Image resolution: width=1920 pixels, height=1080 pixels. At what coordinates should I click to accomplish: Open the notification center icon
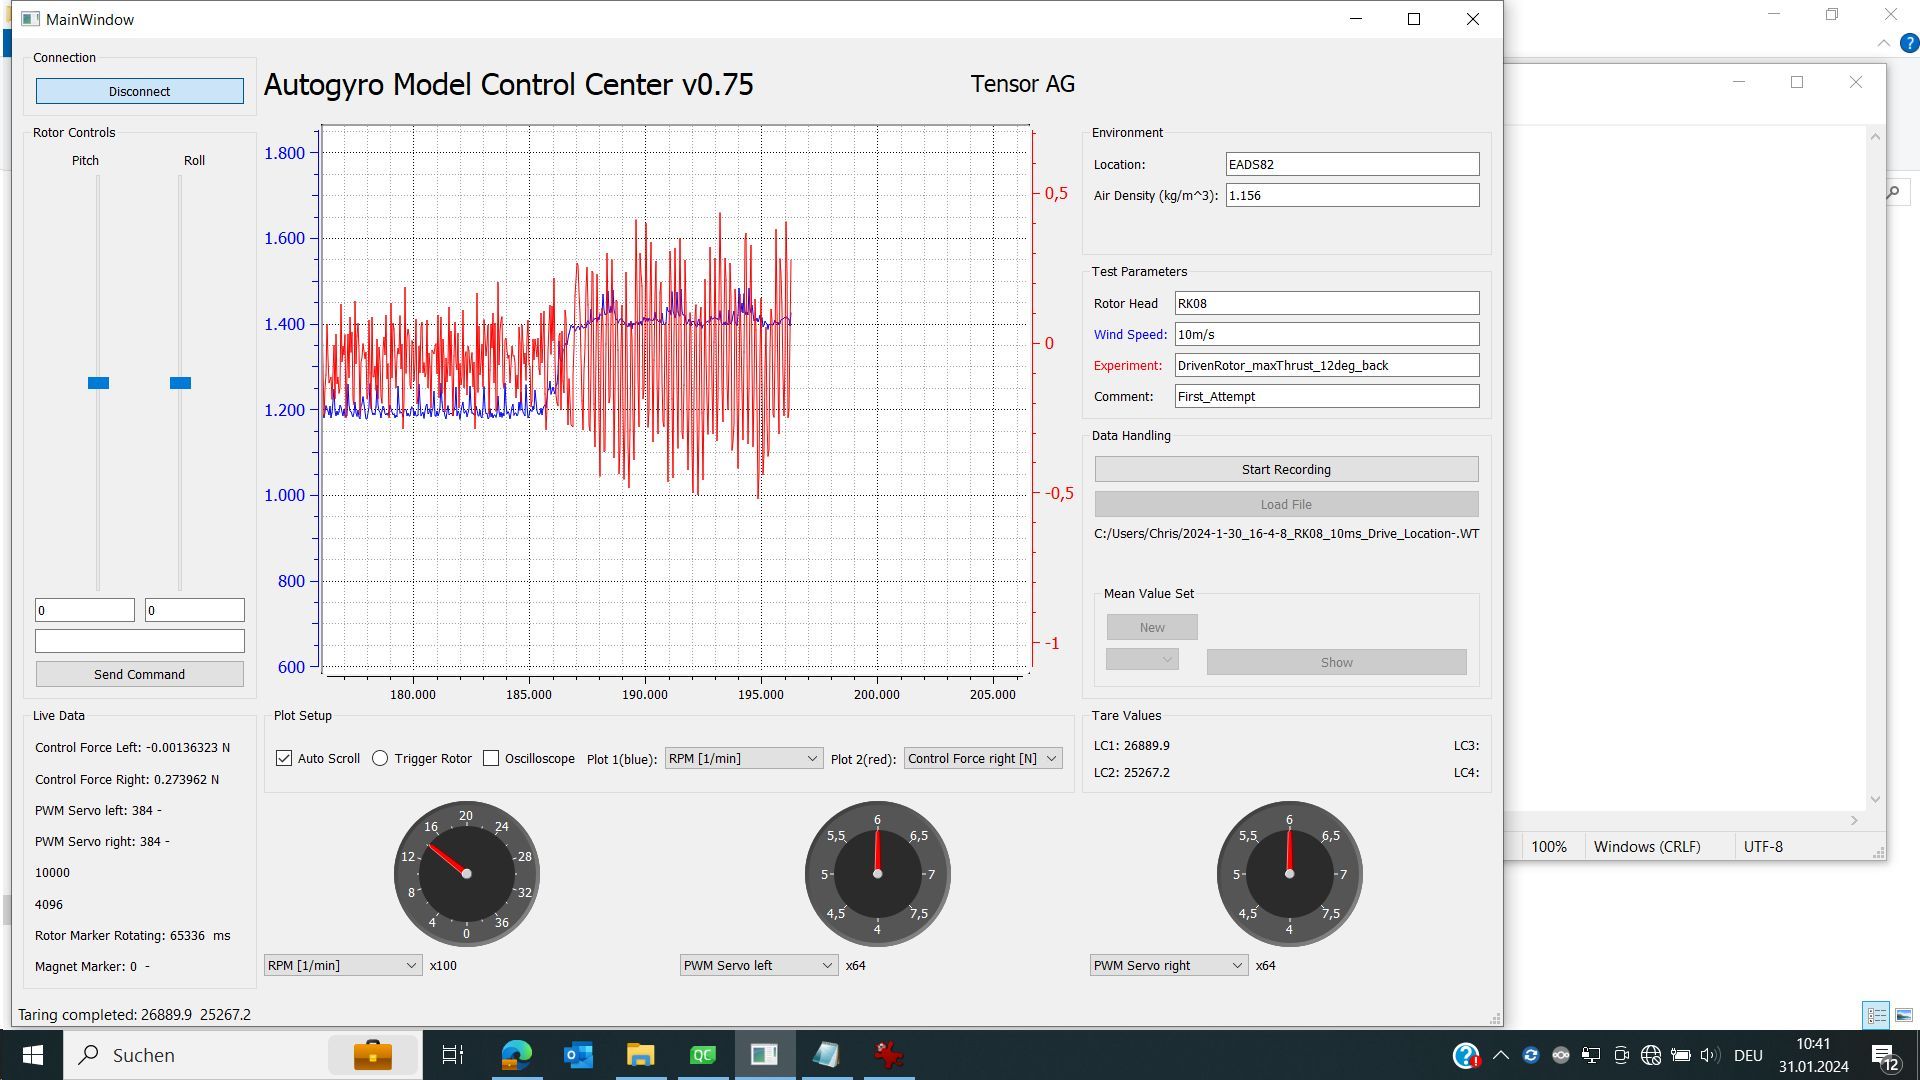click(1885, 1056)
